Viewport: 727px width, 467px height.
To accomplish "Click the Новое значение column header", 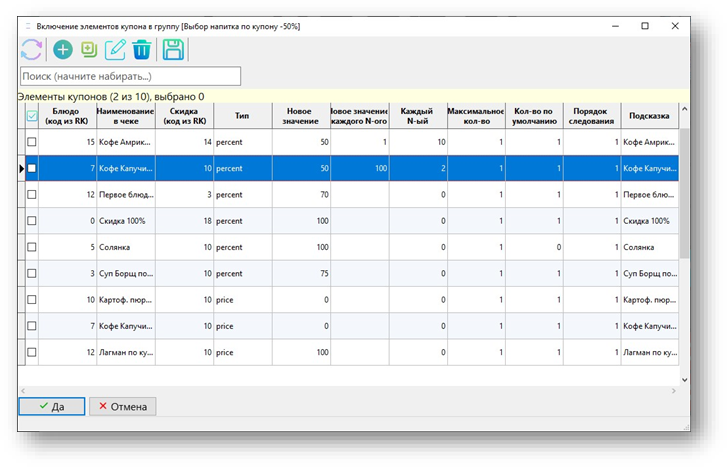I will point(300,116).
